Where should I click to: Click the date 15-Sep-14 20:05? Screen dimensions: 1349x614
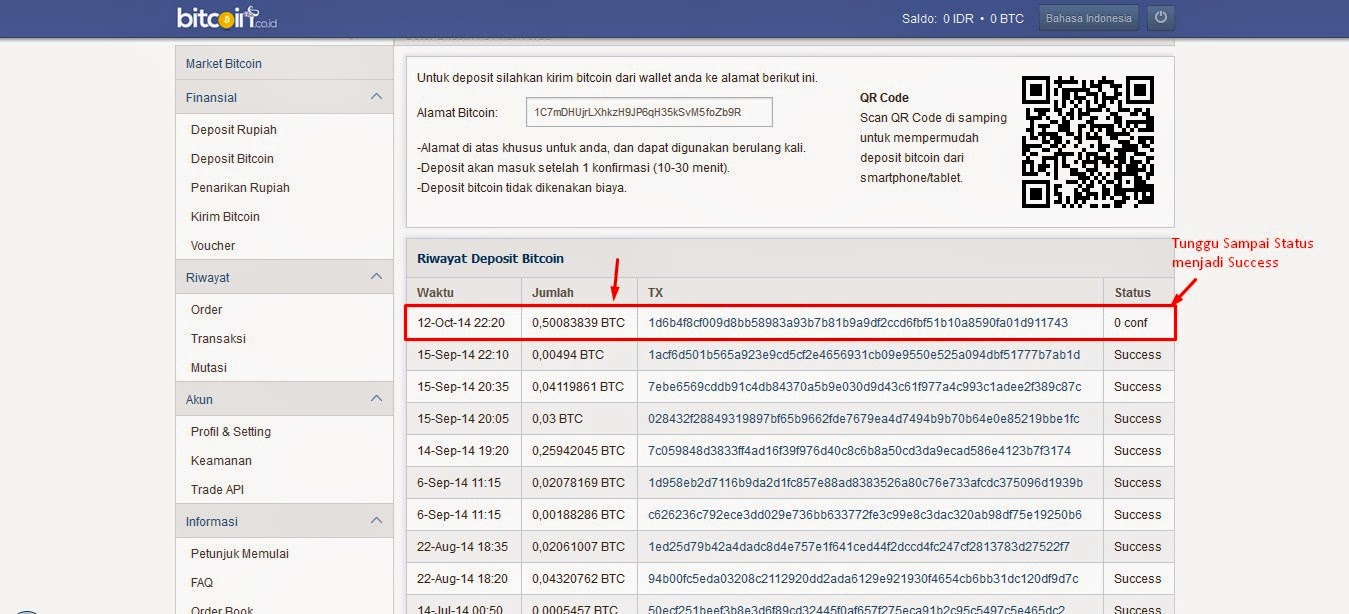pos(463,419)
